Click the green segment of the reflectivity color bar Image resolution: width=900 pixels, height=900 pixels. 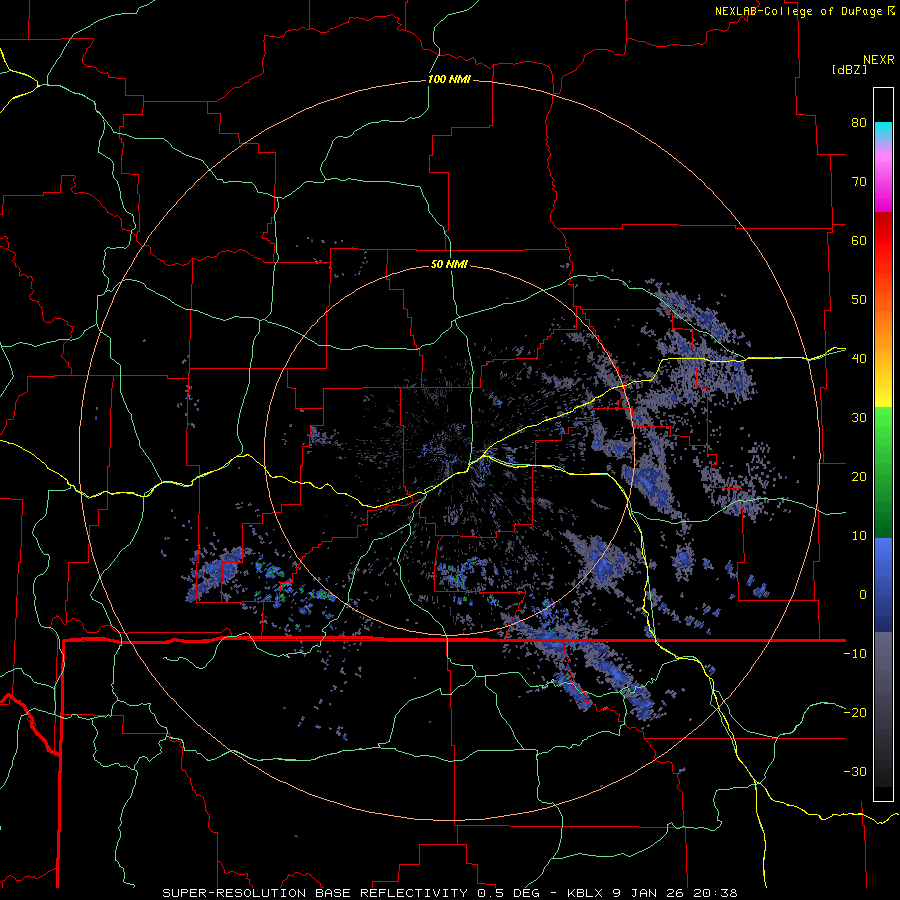pyautogui.click(x=883, y=472)
